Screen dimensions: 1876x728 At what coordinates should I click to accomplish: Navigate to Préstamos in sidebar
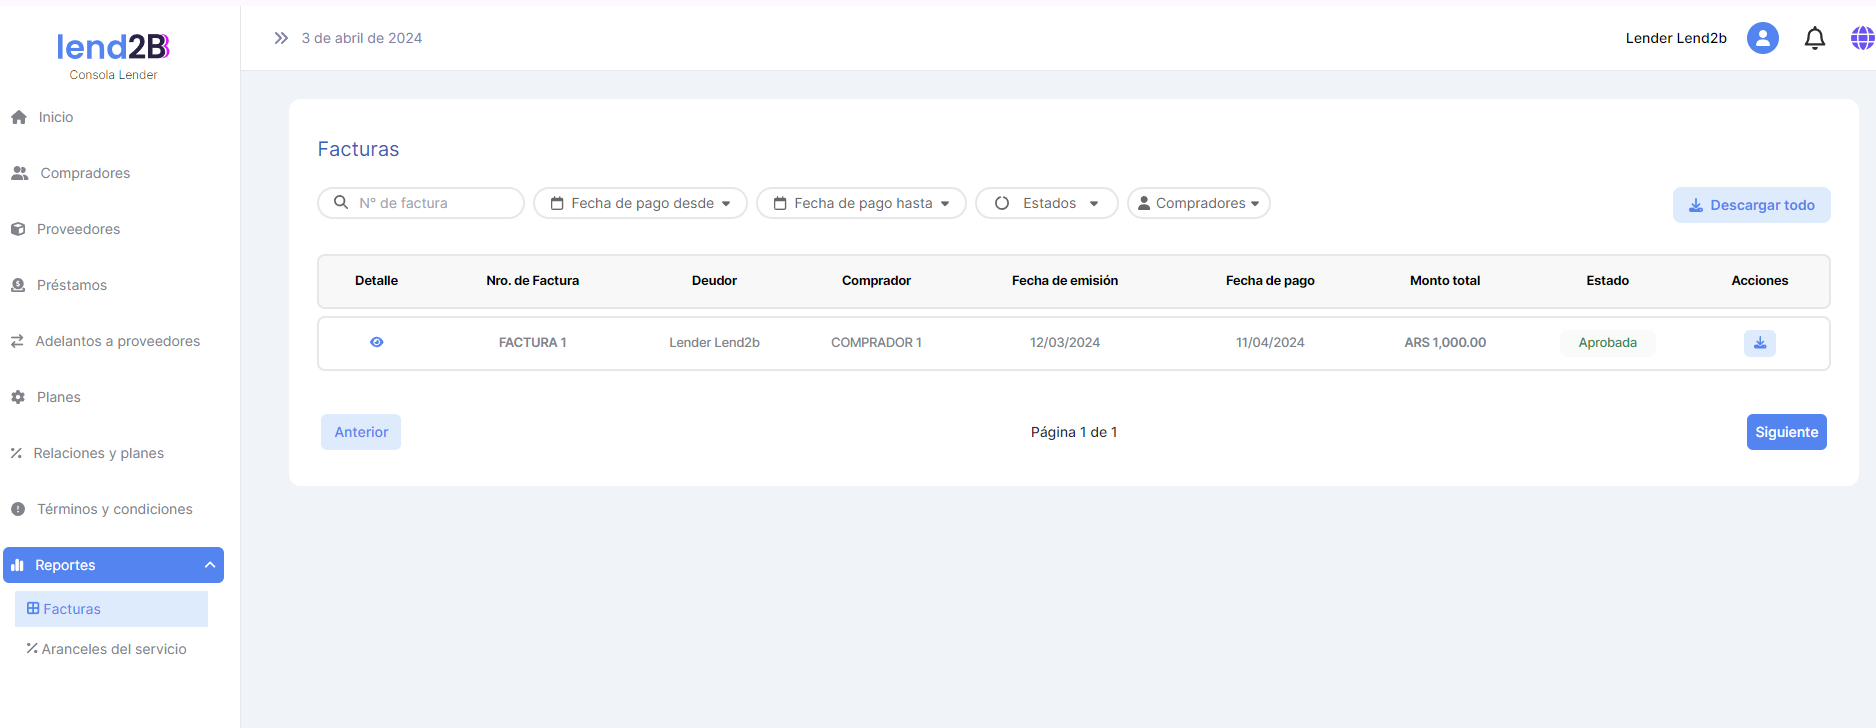coord(71,285)
